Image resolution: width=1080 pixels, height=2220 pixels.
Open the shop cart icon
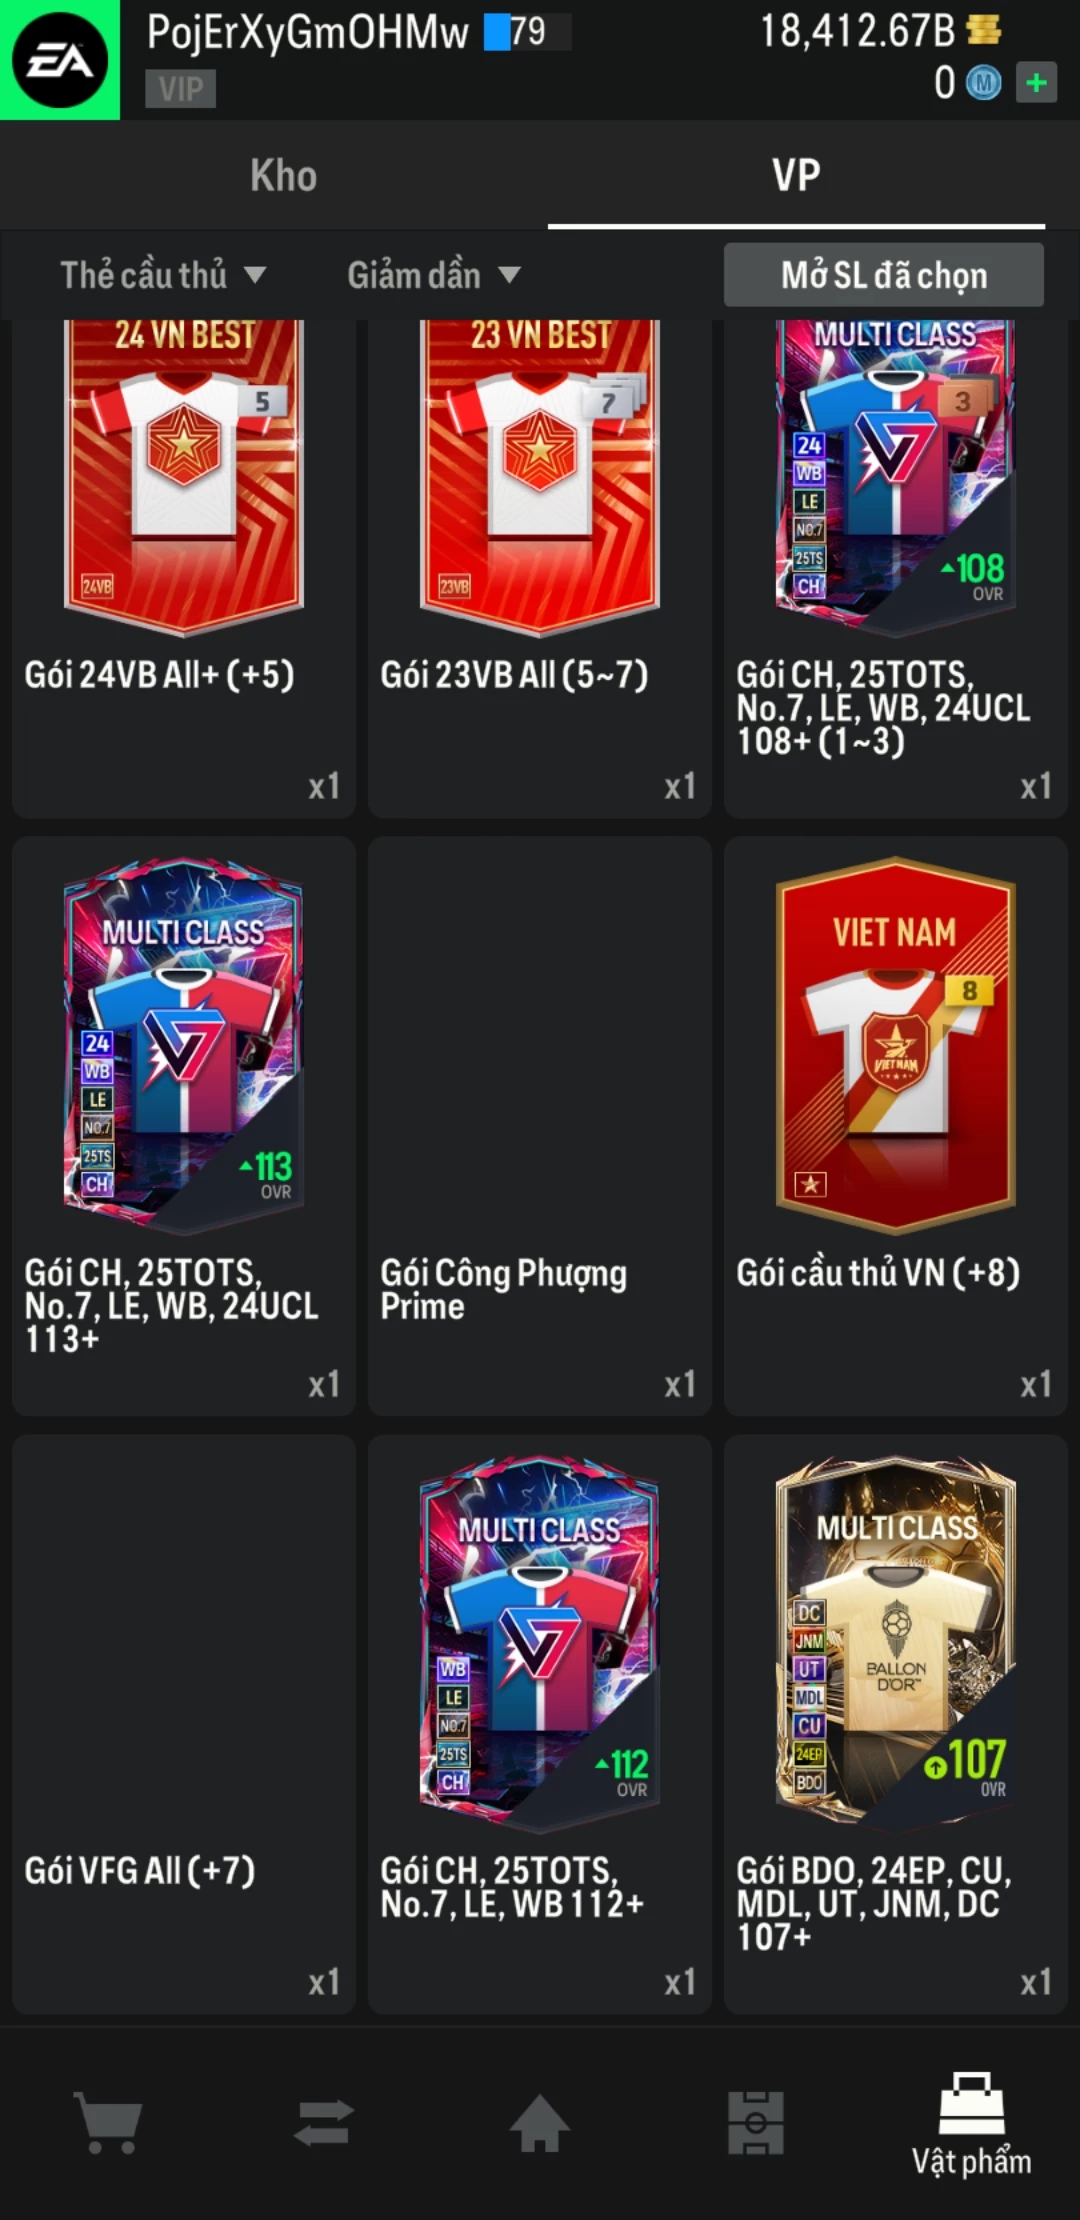pyautogui.click(x=108, y=2124)
